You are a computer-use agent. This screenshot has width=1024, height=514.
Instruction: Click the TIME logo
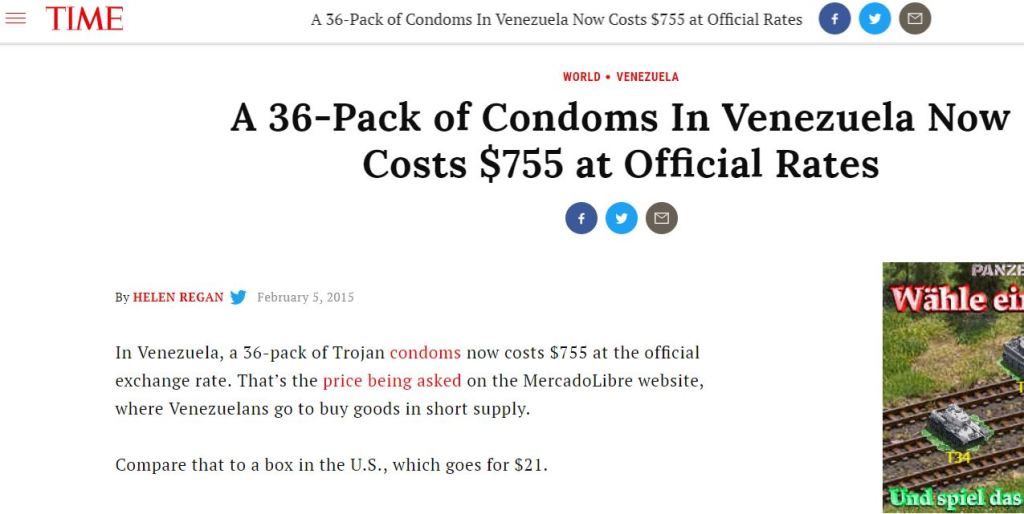tap(84, 19)
